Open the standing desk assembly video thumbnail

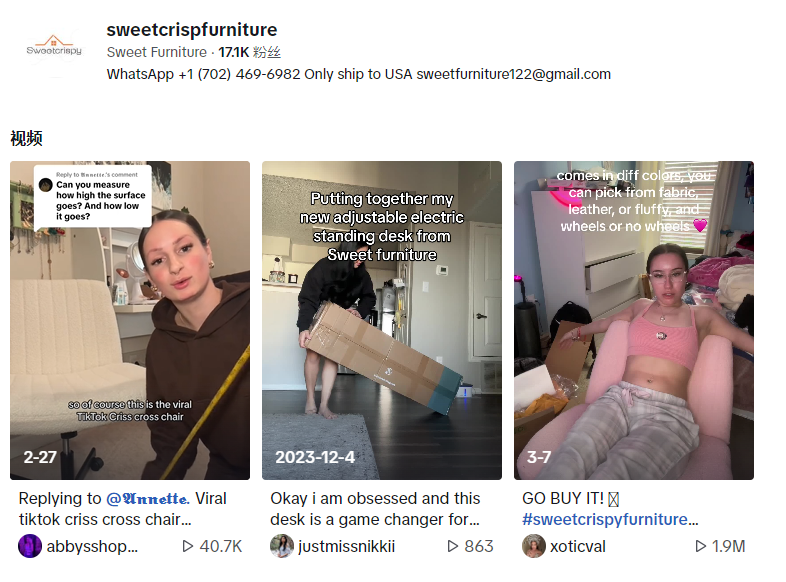coord(382,320)
